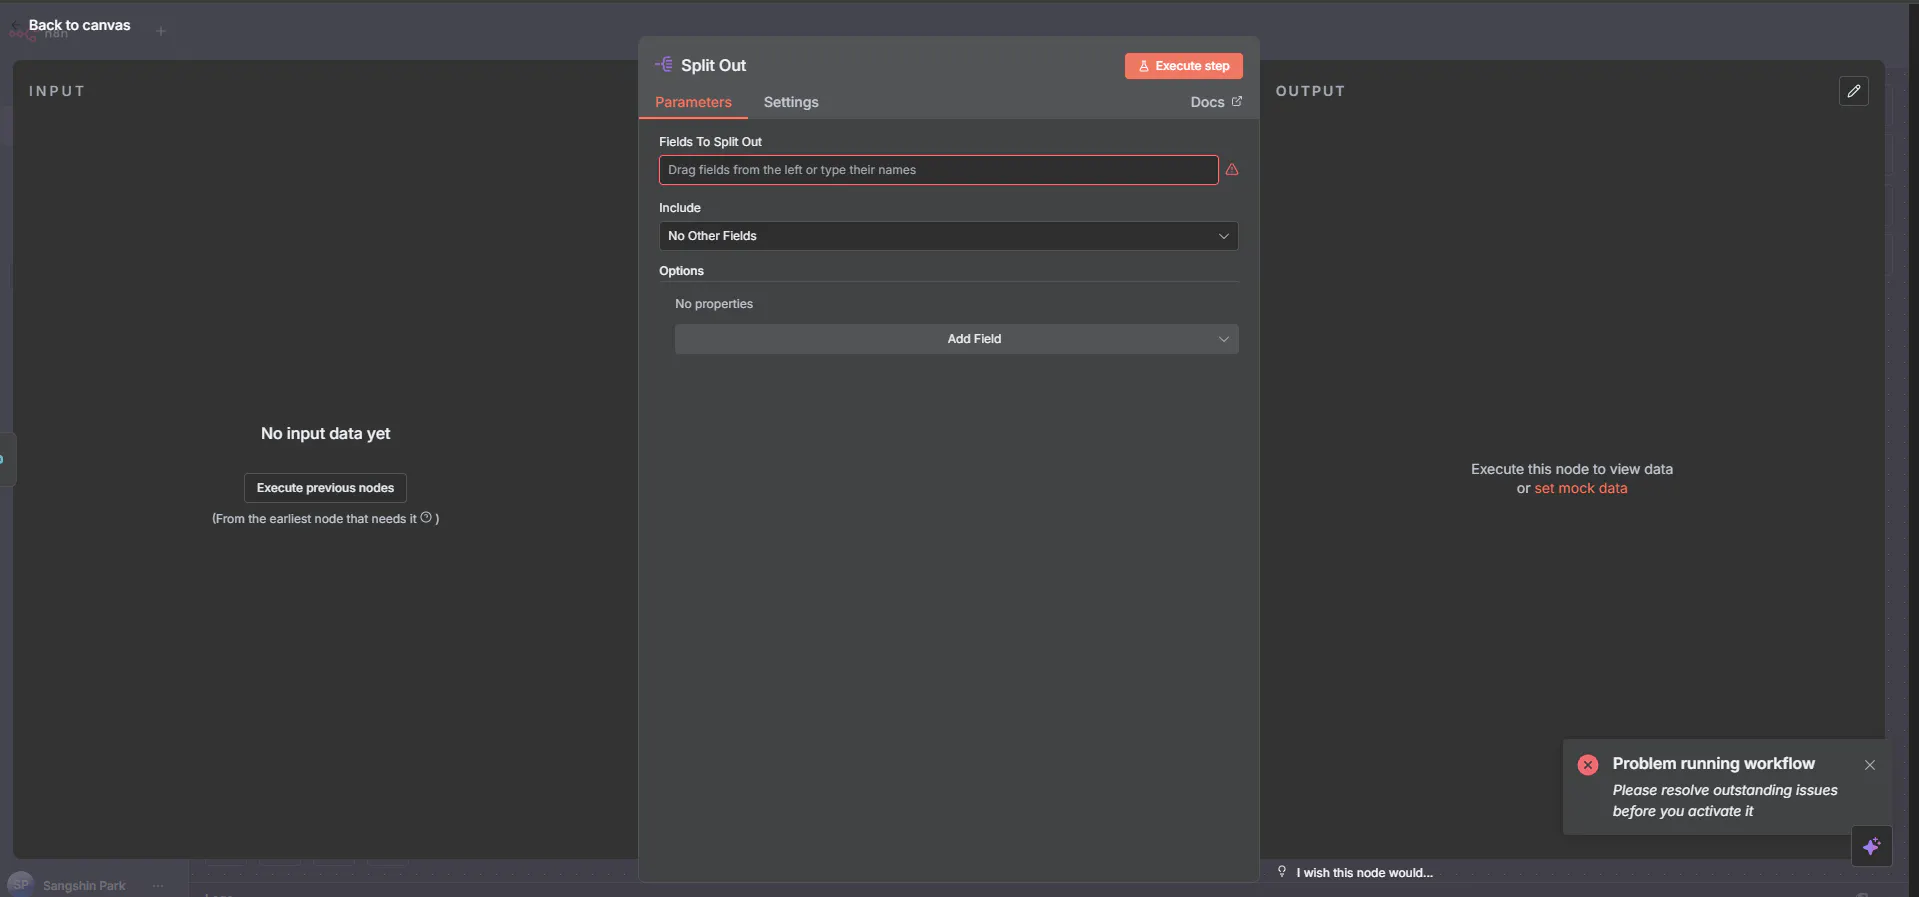Open the Include dropdown showing No Other Fields
This screenshot has width=1919, height=897.
[948, 236]
